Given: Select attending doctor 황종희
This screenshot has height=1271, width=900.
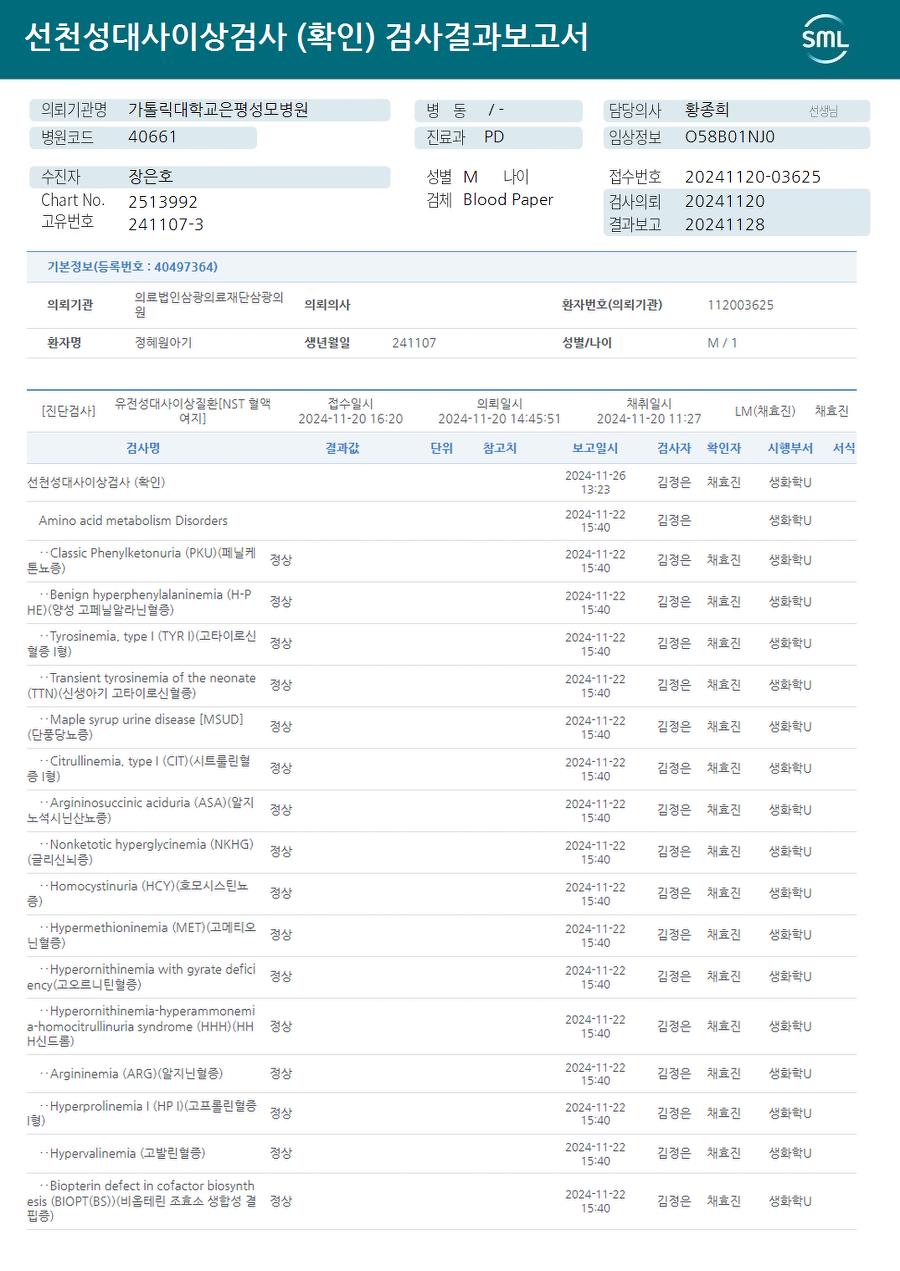Looking at the screenshot, I should tap(707, 110).
